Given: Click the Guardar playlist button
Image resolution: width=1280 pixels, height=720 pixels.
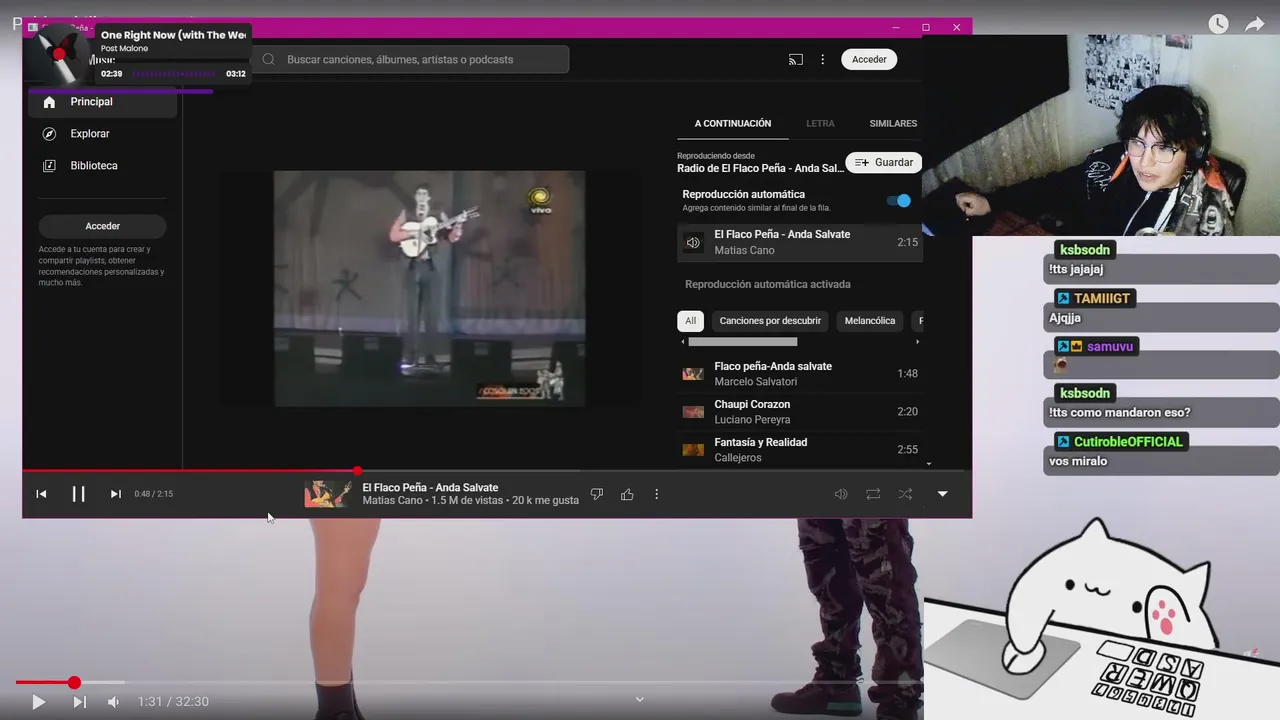Looking at the screenshot, I should click(884, 162).
